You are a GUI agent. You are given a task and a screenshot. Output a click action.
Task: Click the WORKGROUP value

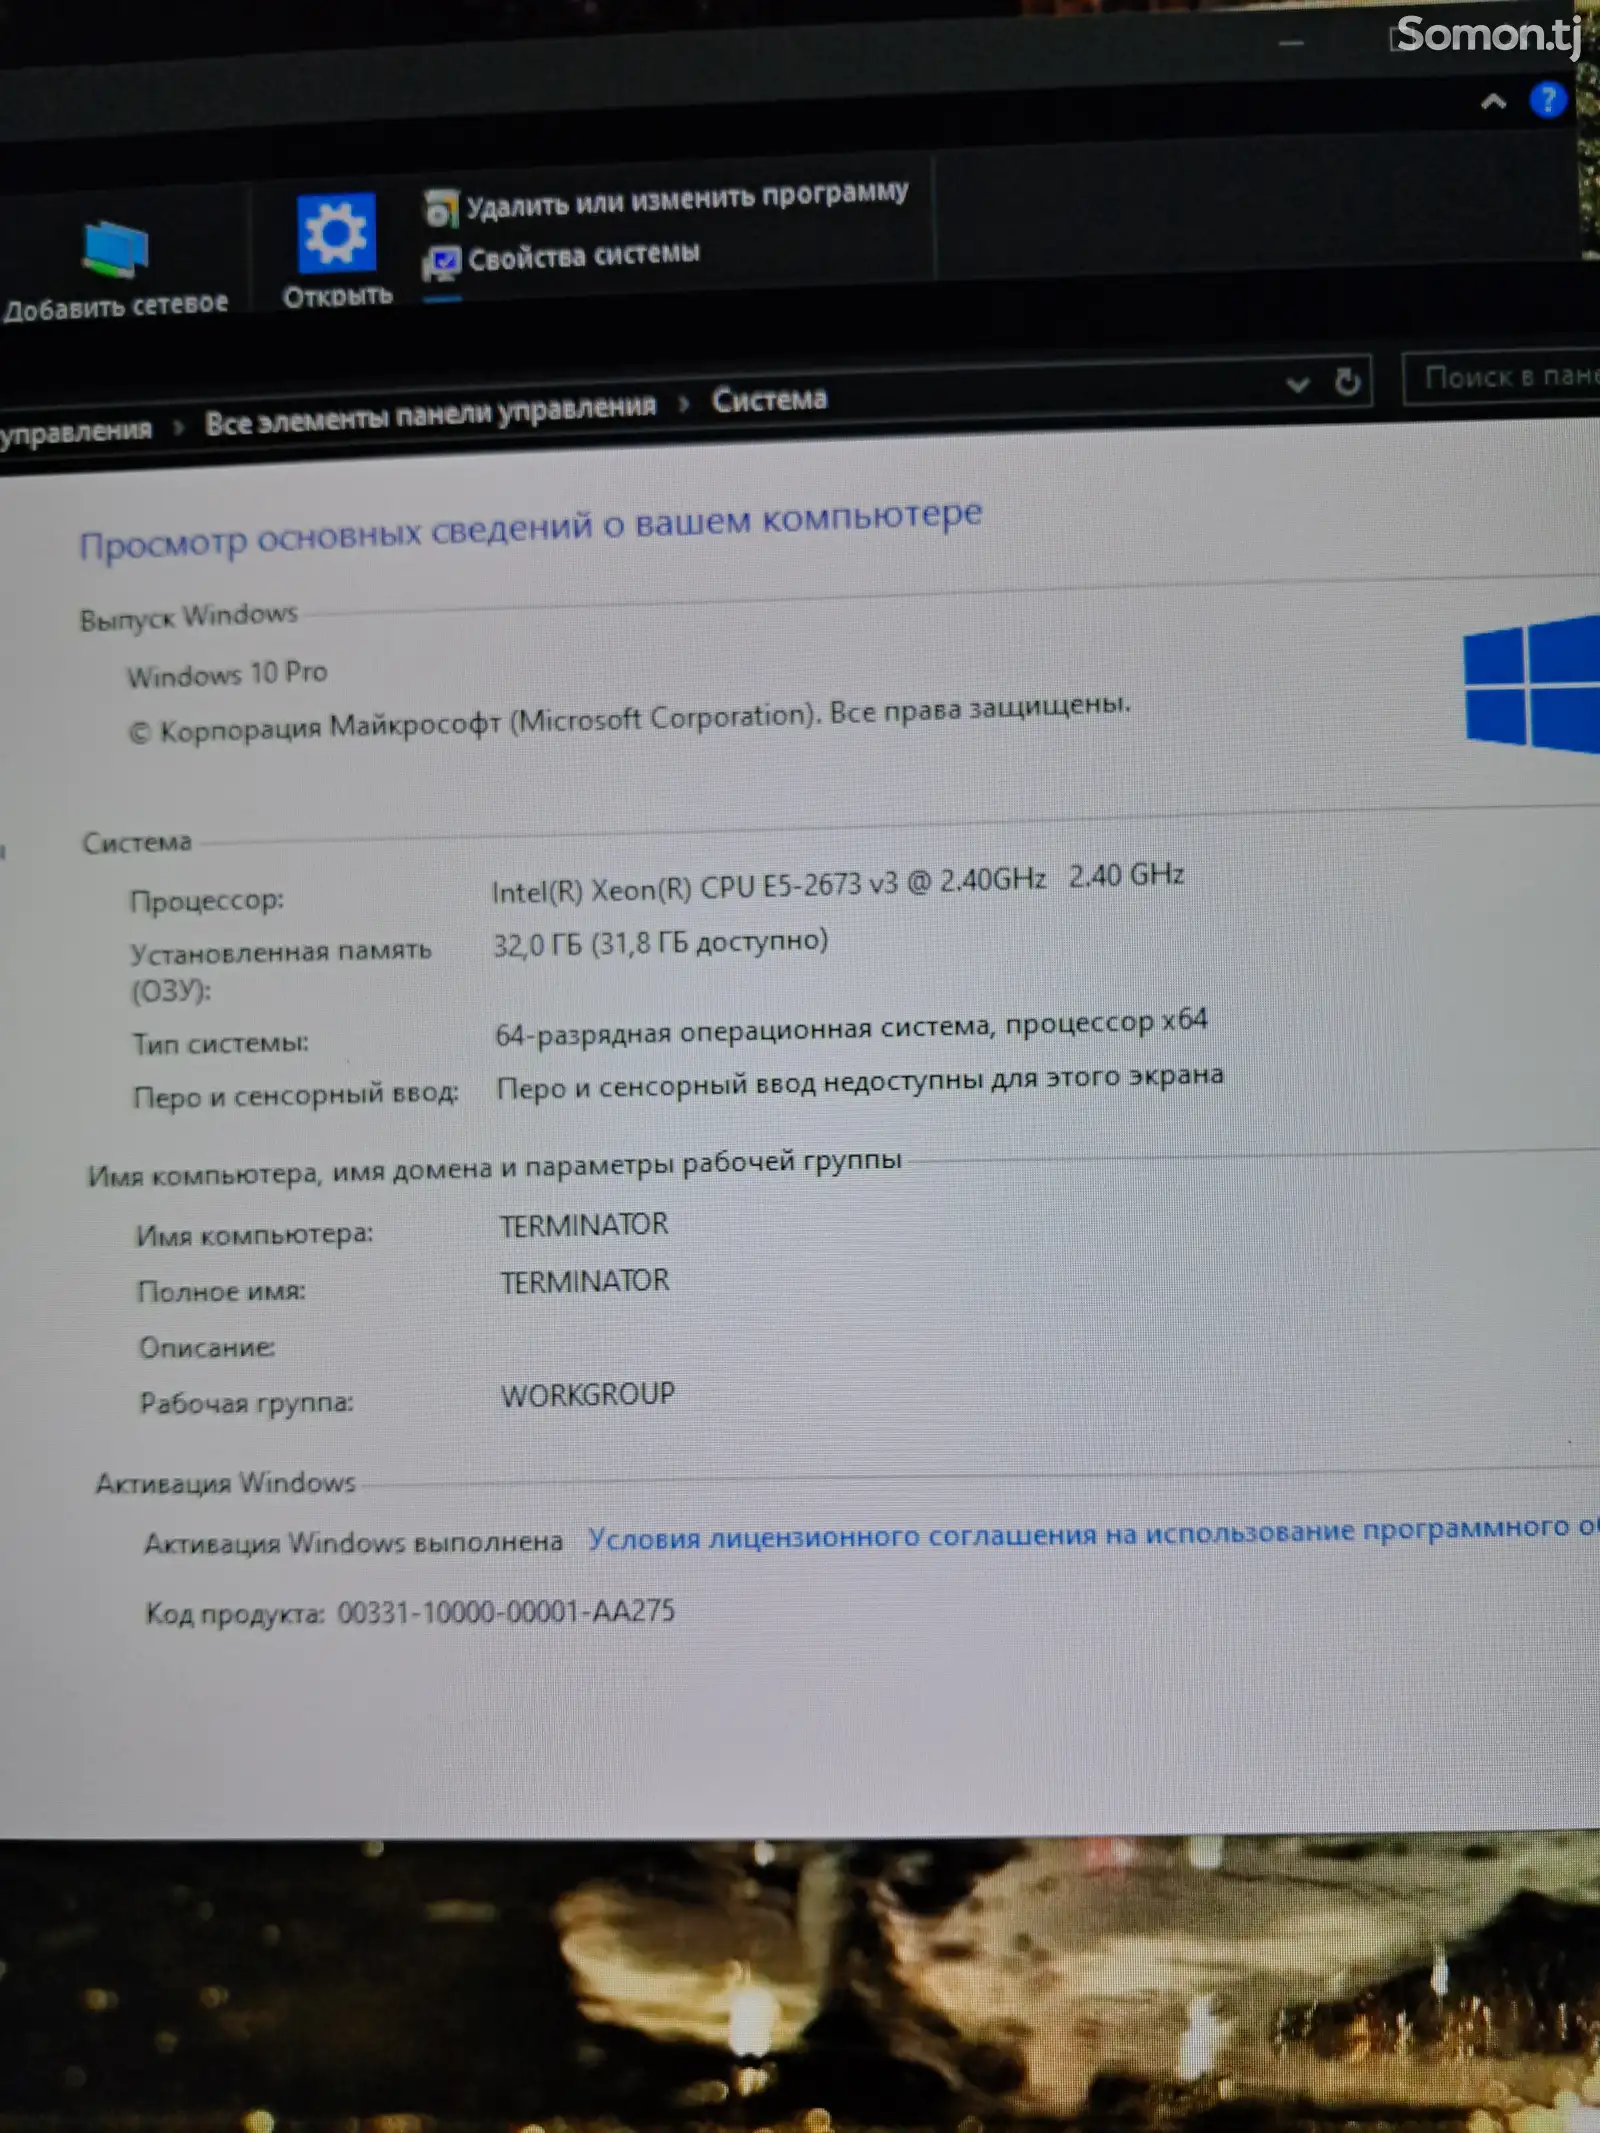click(588, 1395)
